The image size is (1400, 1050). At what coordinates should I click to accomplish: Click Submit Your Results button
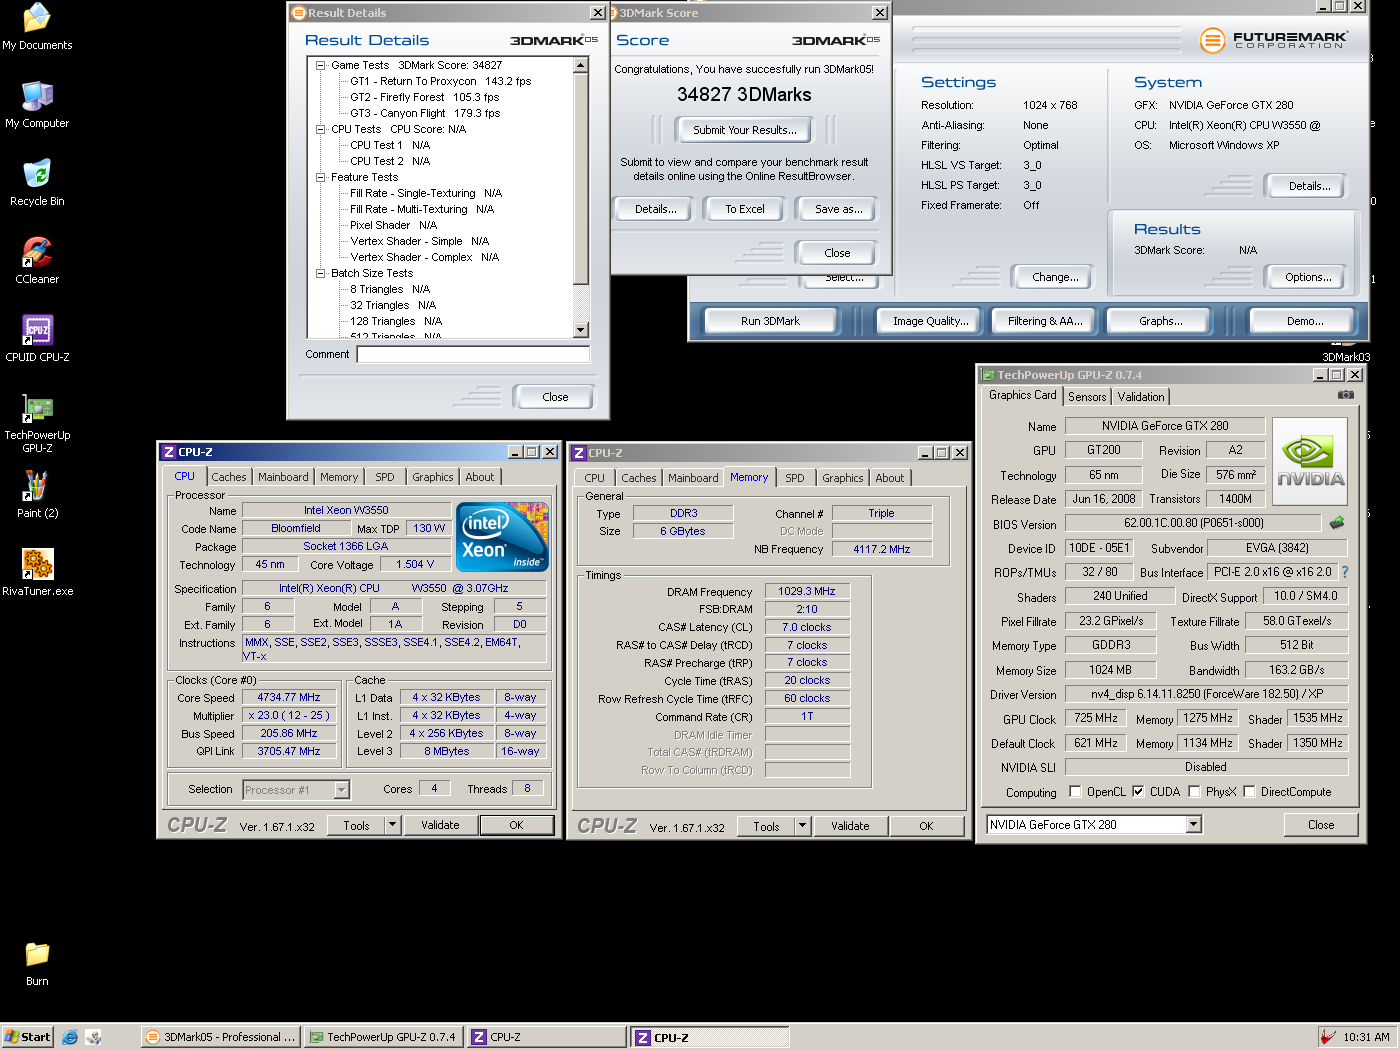[x=745, y=130]
